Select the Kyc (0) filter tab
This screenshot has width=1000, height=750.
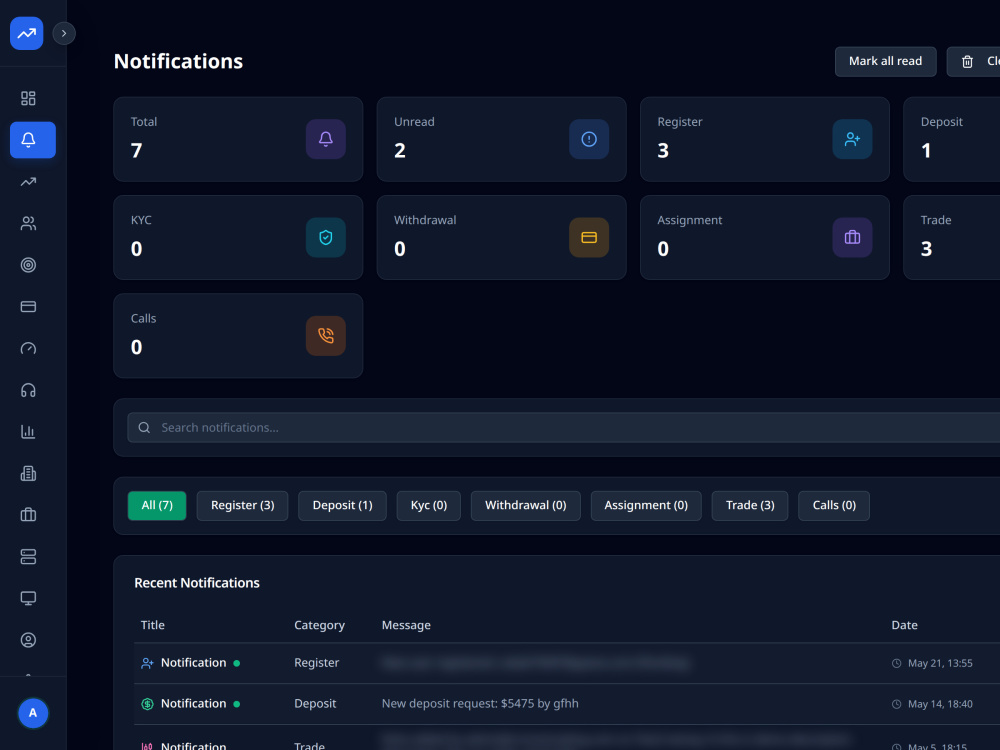429,506
